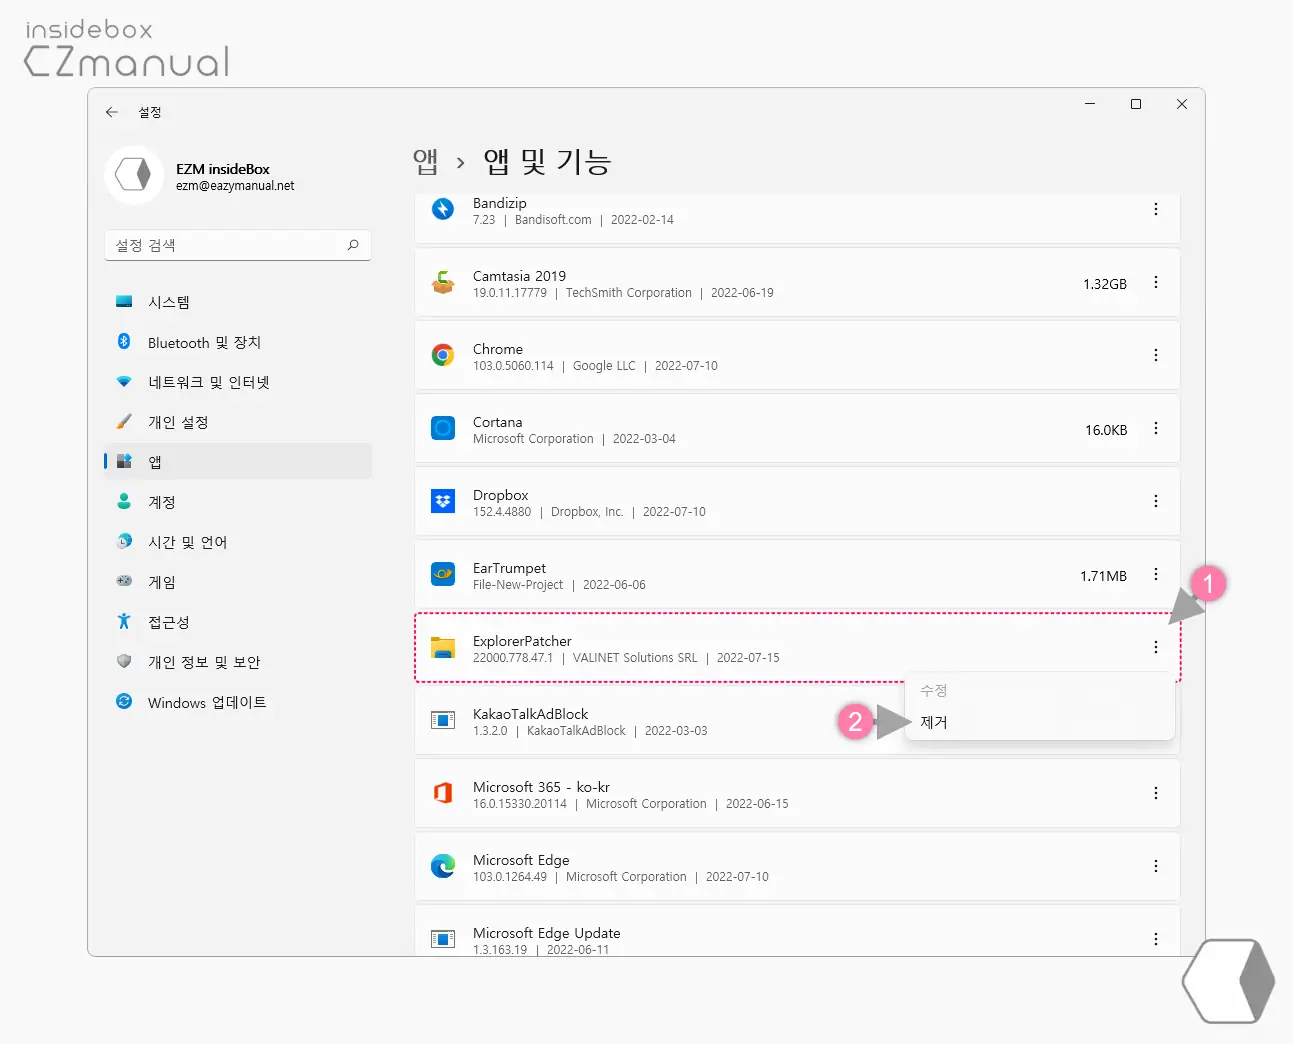The height and width of the screenshot is (1044, 1293).
Task: Select the Windows 업데이트 sidebar item
Action: (206, 702)
